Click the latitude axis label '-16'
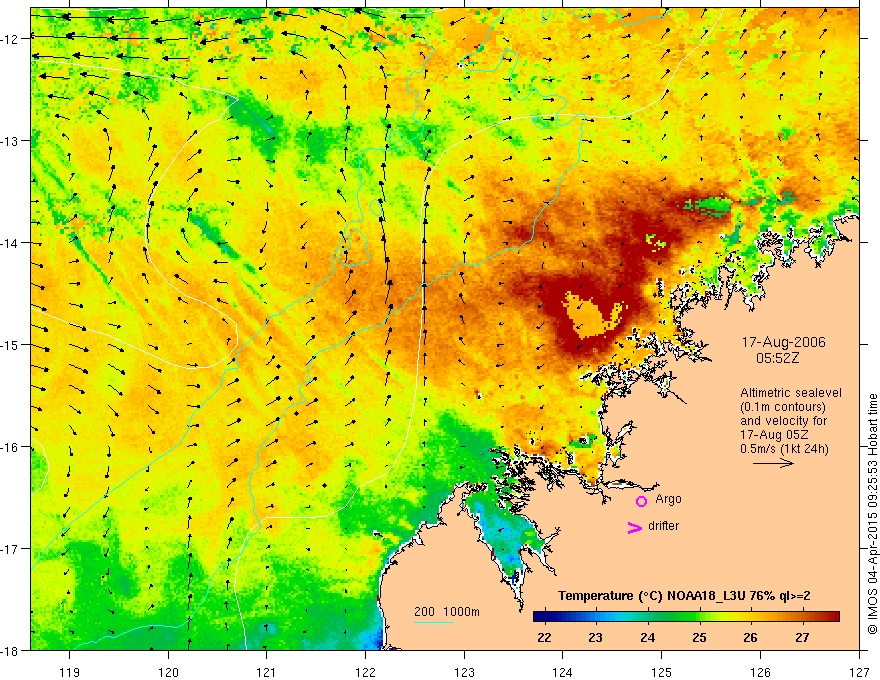 pos(11,447)
